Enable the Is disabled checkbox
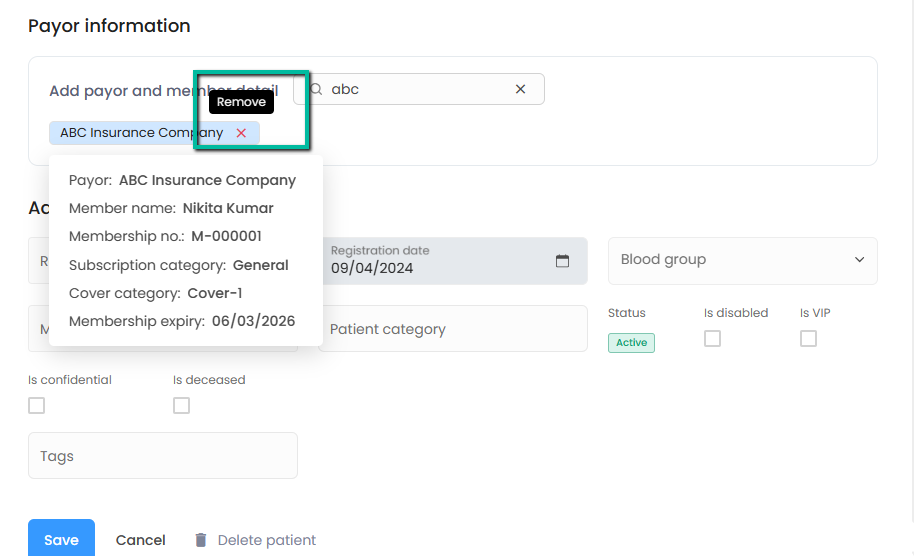 coord(712,339)
